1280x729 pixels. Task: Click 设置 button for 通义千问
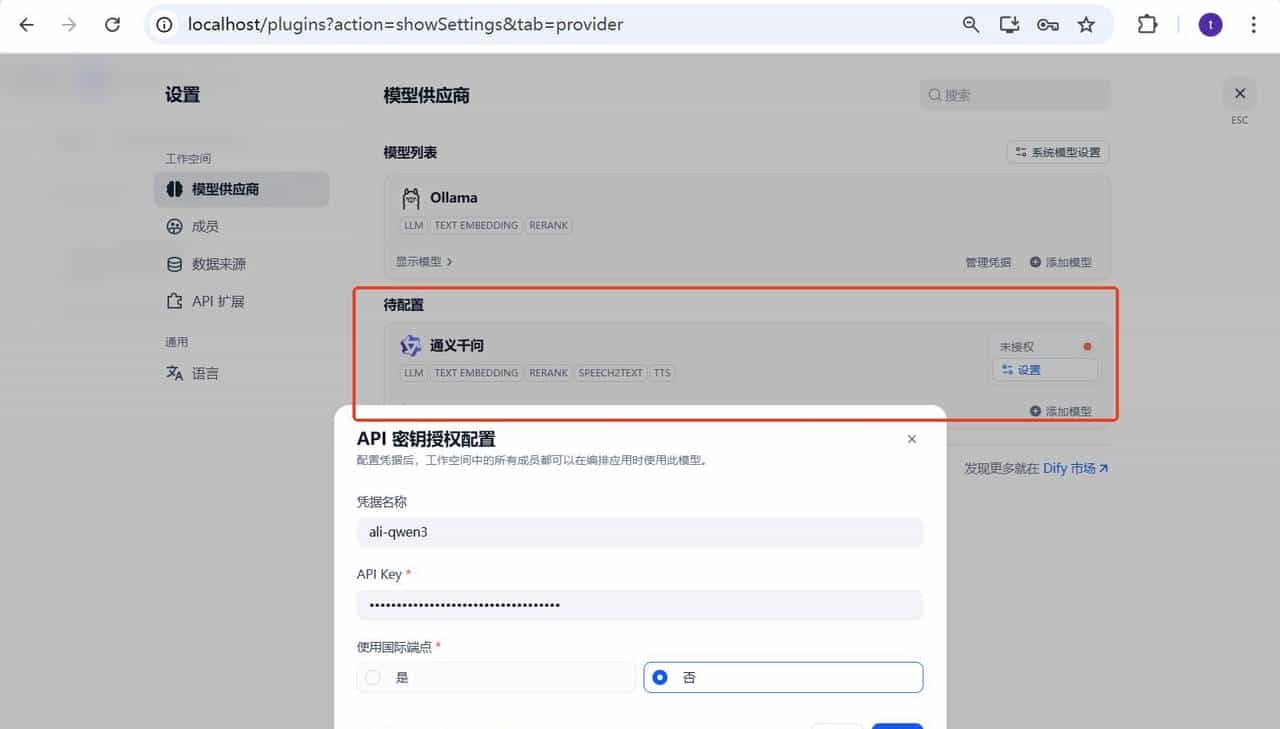(x=1045, y=370)
